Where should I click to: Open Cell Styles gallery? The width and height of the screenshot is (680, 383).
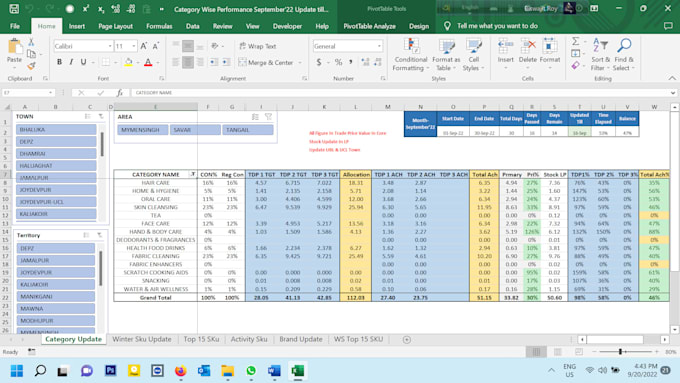pos(473,55)
